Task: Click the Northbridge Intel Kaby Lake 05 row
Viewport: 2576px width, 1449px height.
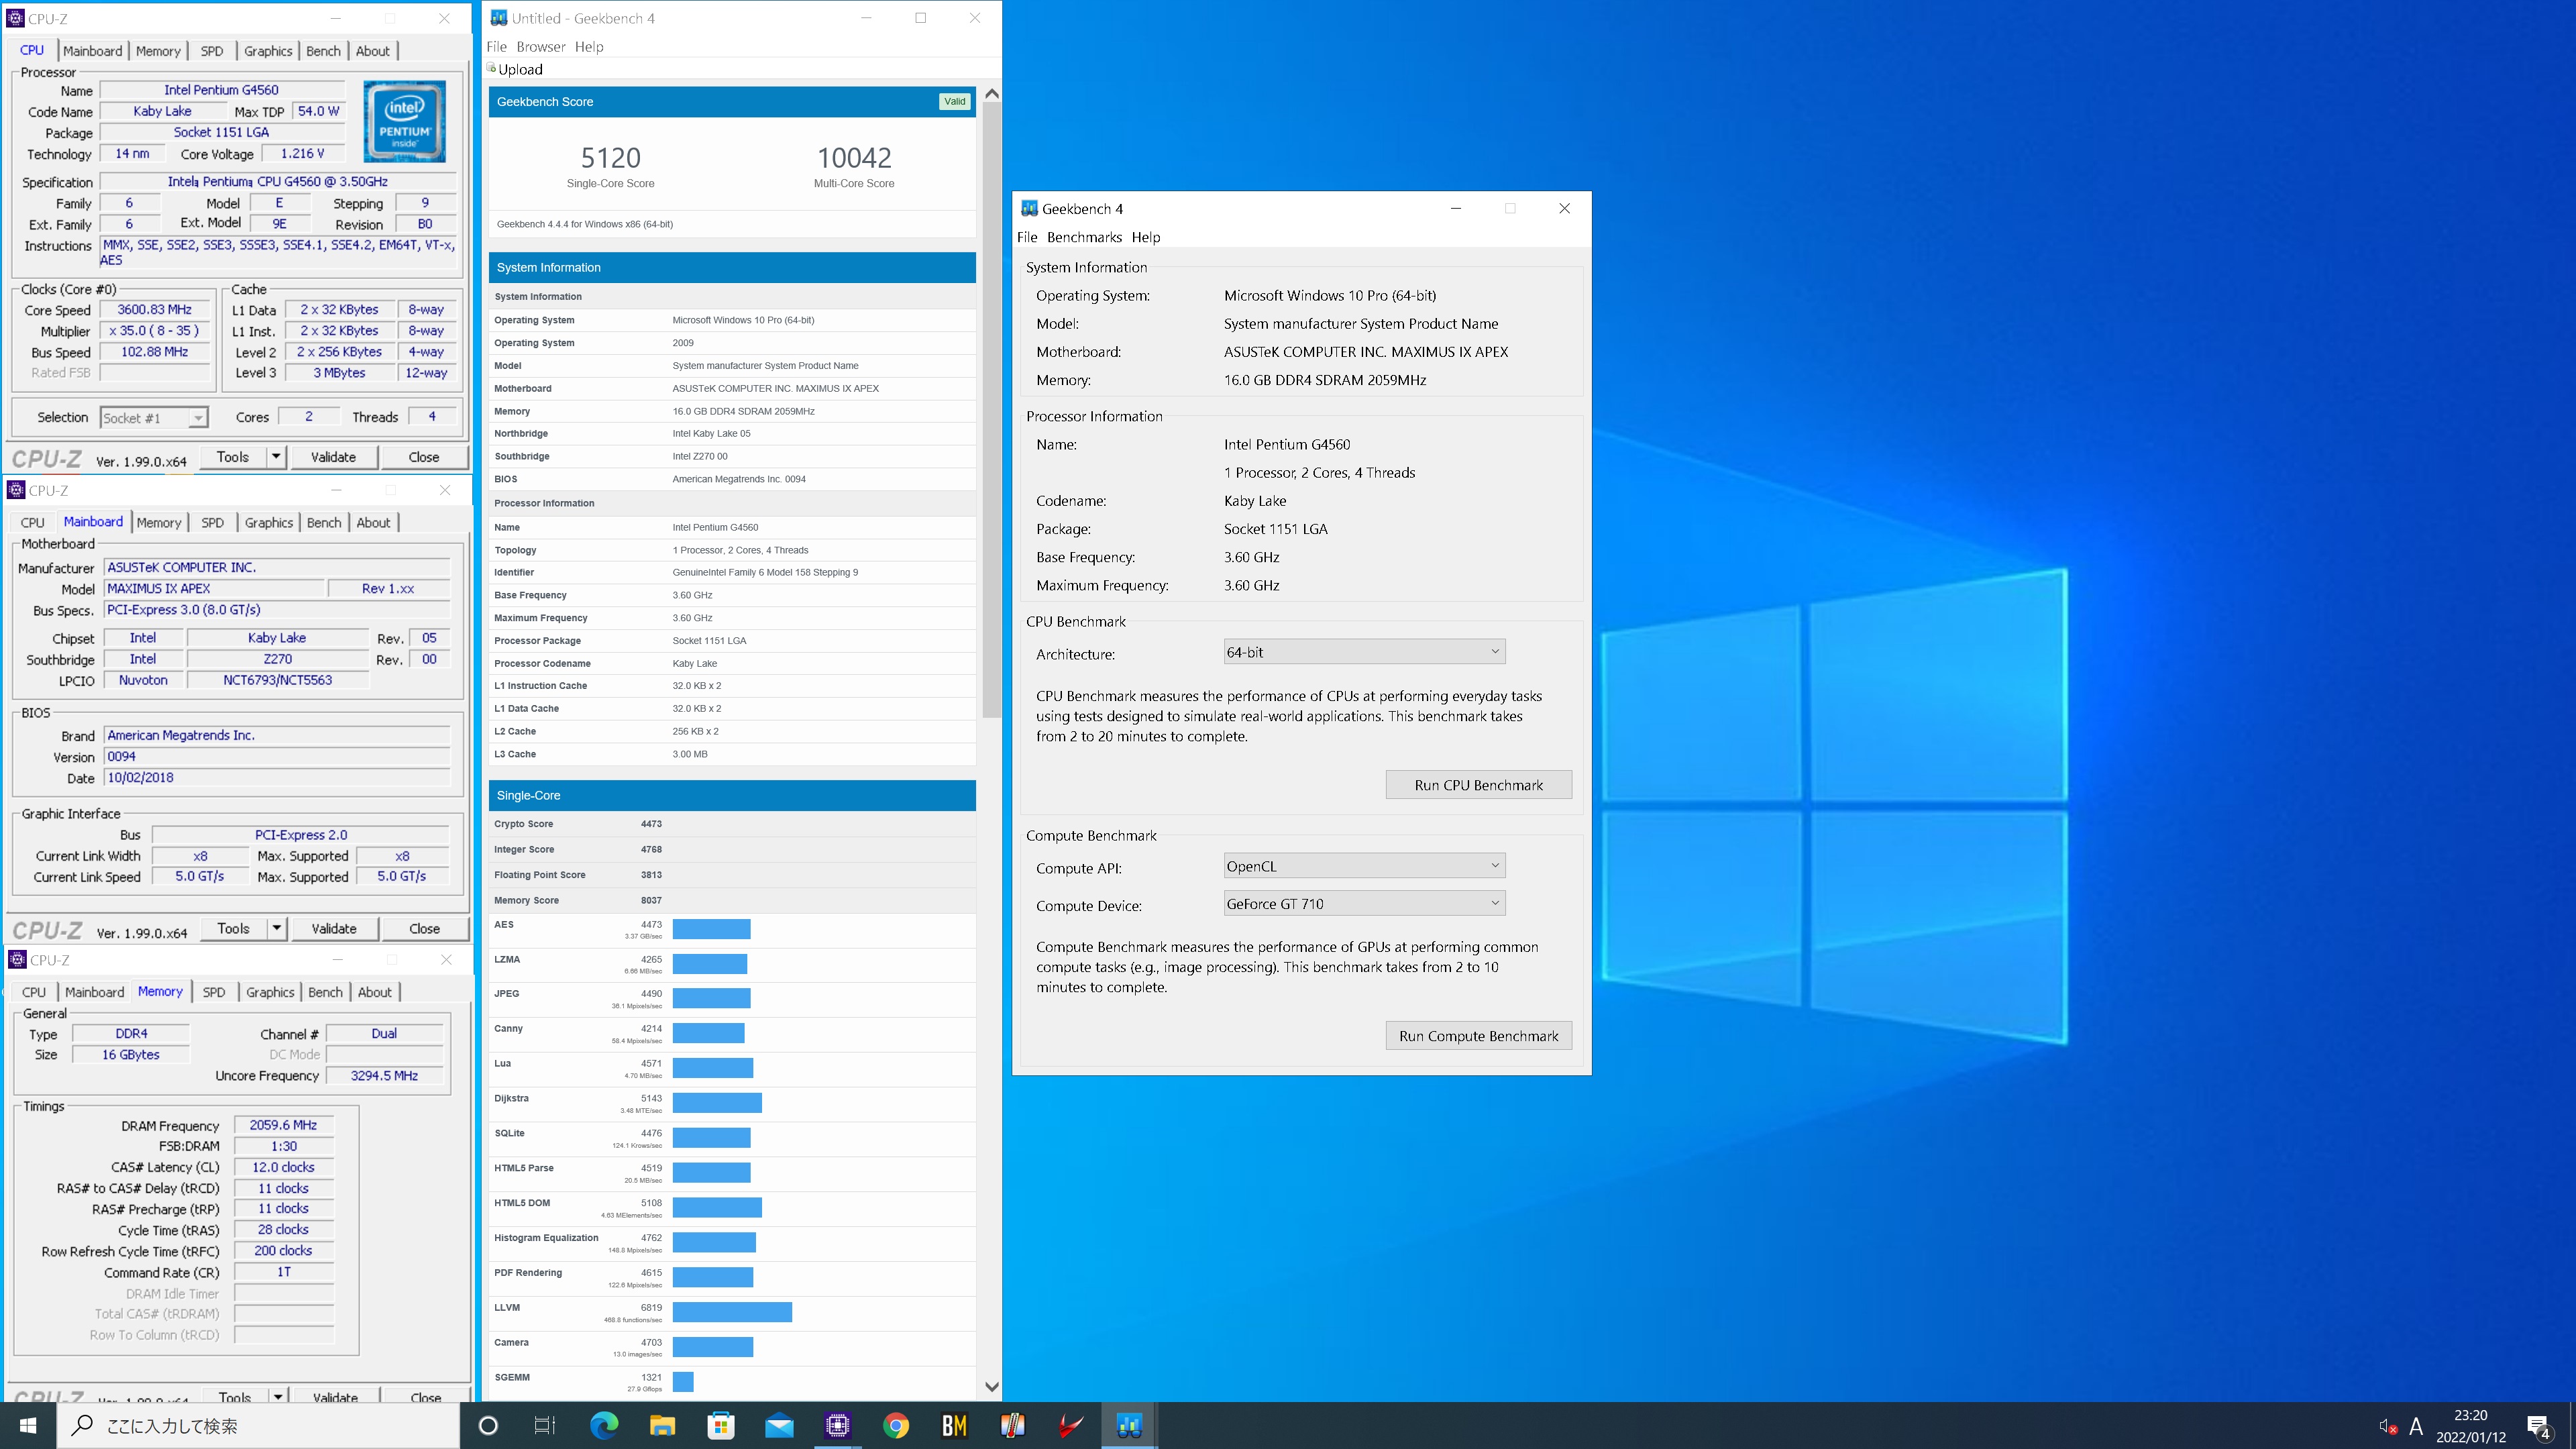Action: pos(732,433)
